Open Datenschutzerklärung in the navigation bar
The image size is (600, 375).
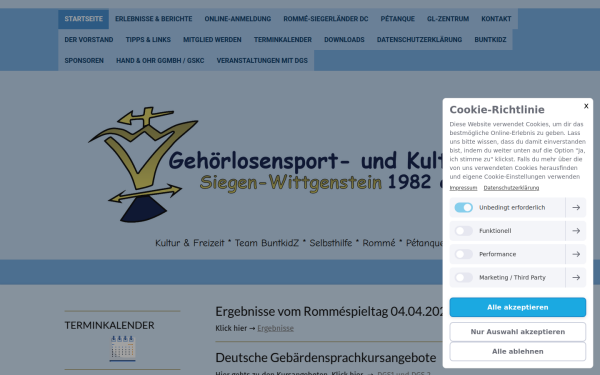click(x=419, y=40)
